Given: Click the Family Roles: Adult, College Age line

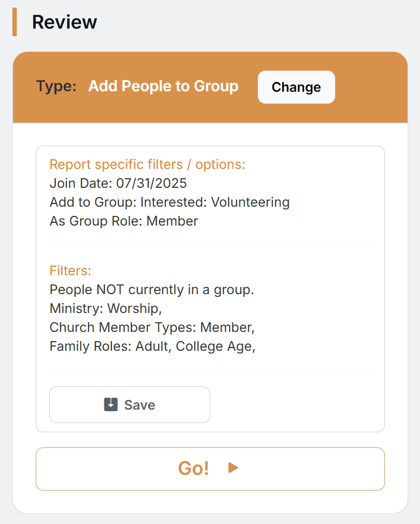Looking at the screenshot, I should pos(152,347).
